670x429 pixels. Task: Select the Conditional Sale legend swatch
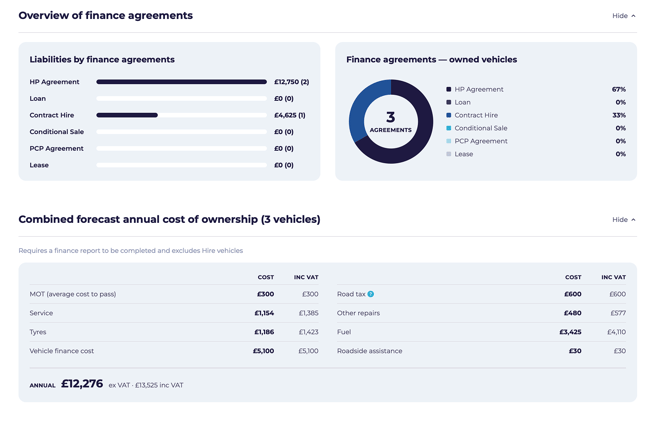449,128
